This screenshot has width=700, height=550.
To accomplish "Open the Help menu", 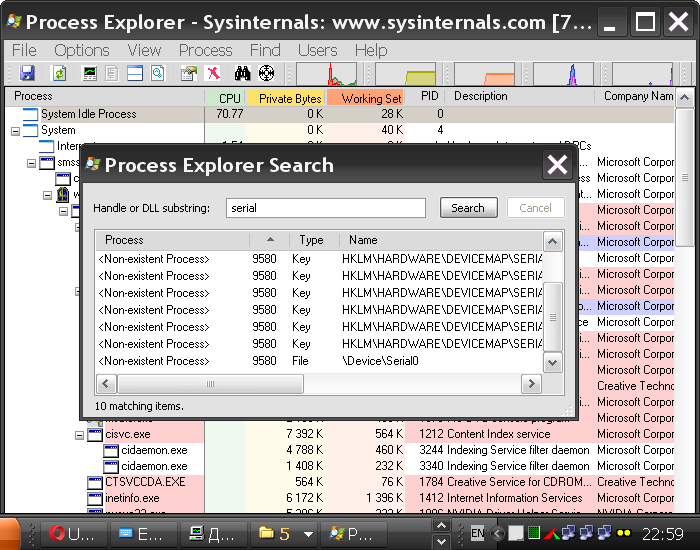I will point(371,50).
